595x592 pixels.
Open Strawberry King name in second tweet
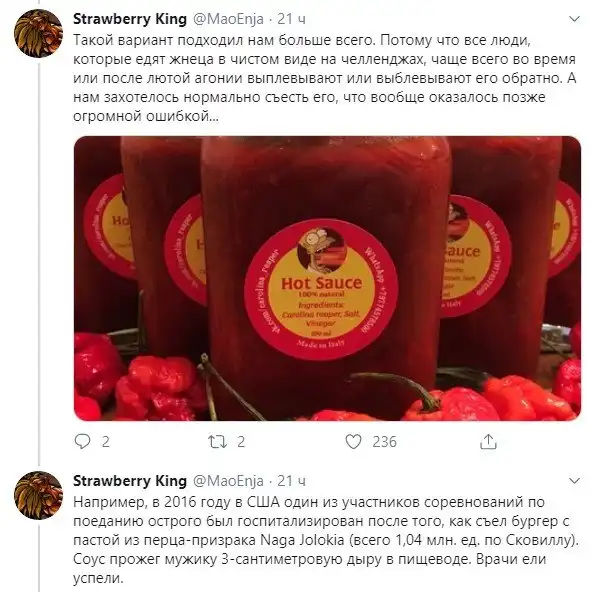coord(130,481)
